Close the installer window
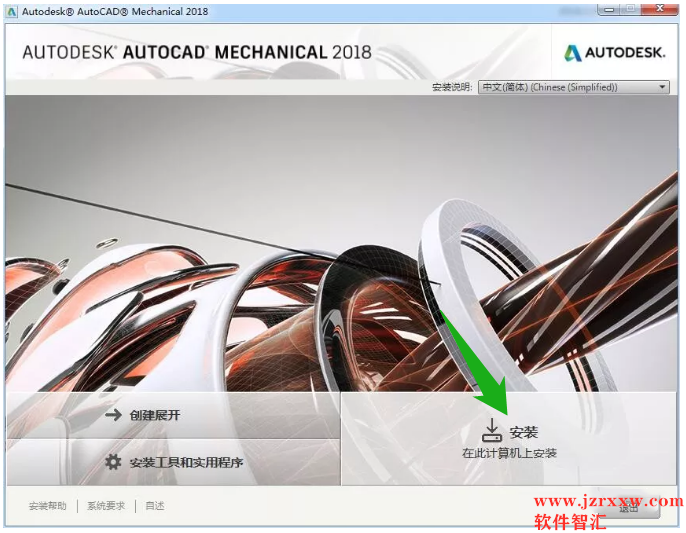The width and height of the screenshot is (686, 533). pyautogui.click(x=660, y=9)
